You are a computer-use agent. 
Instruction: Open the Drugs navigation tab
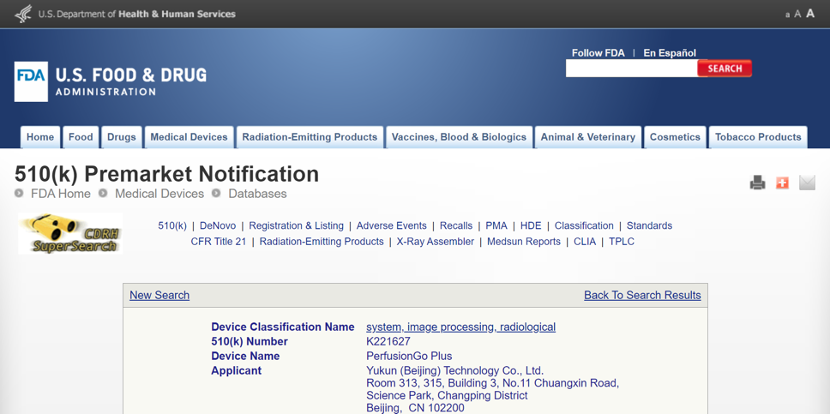[x=121, y=137]
